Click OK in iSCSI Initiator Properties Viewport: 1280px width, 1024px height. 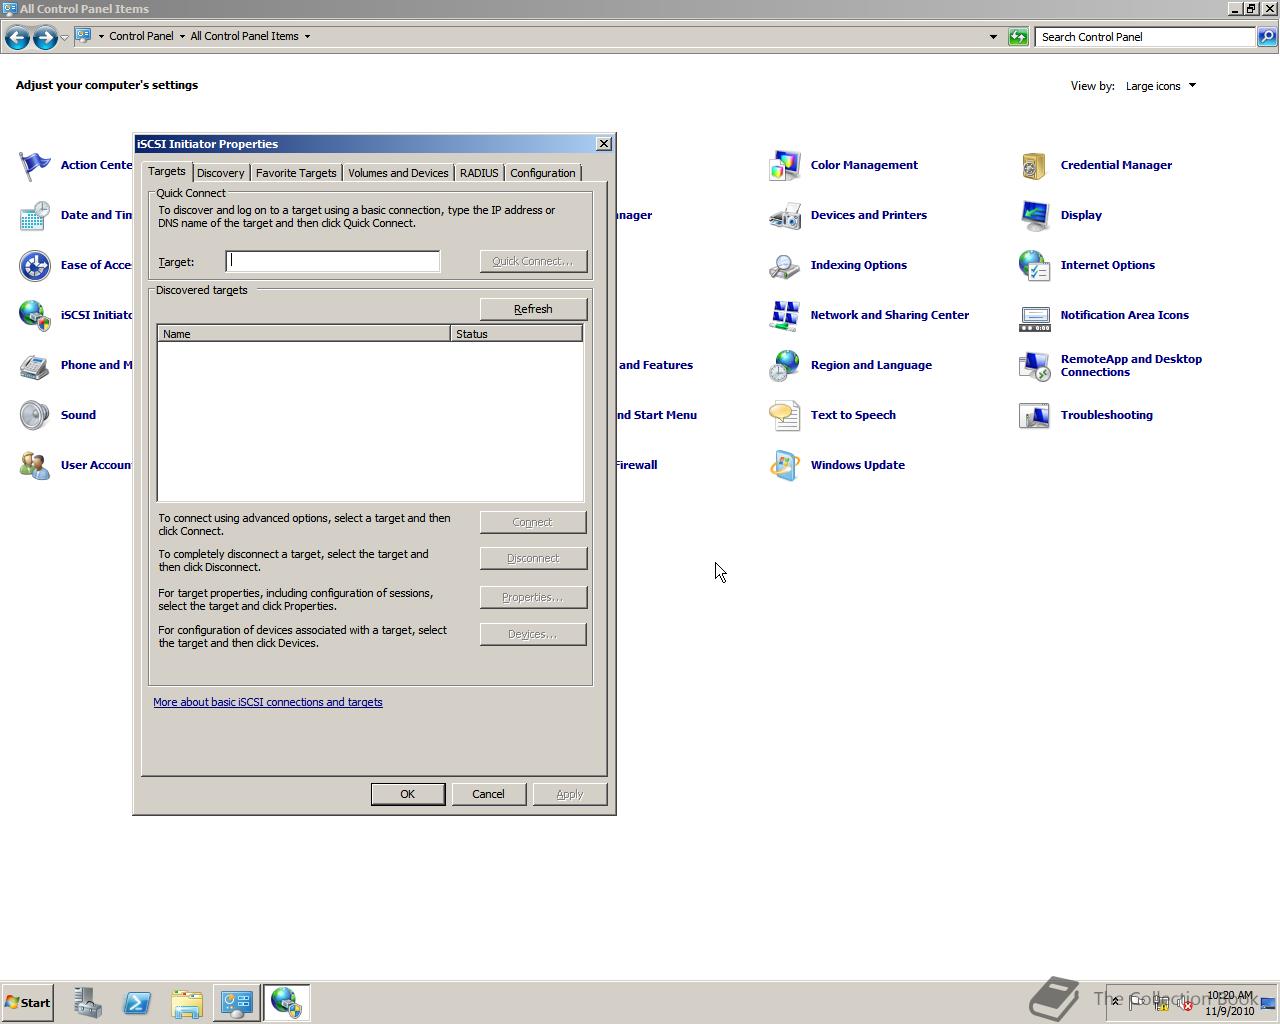(407, 794)
